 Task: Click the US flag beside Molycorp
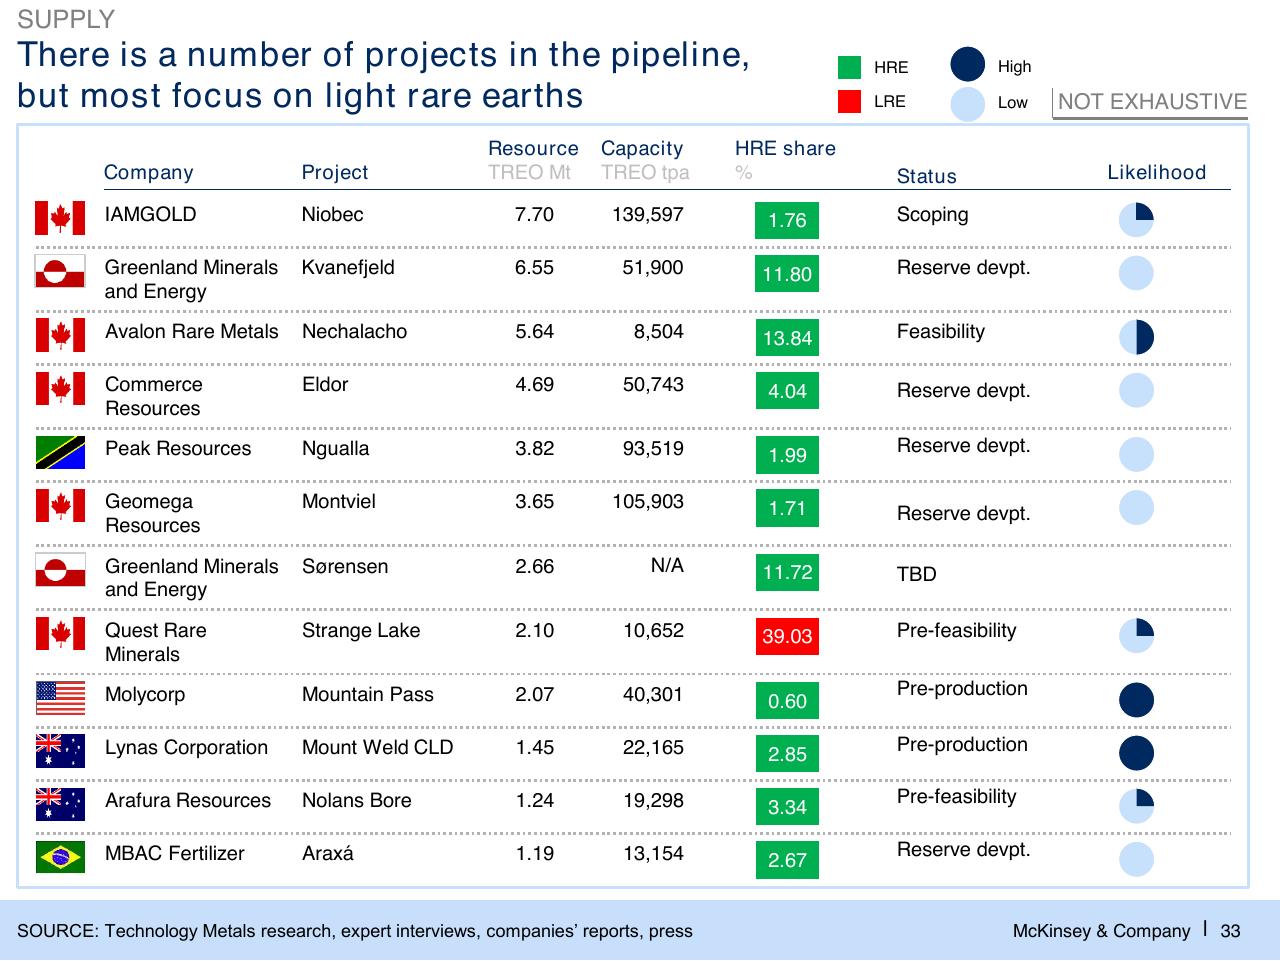60,698
